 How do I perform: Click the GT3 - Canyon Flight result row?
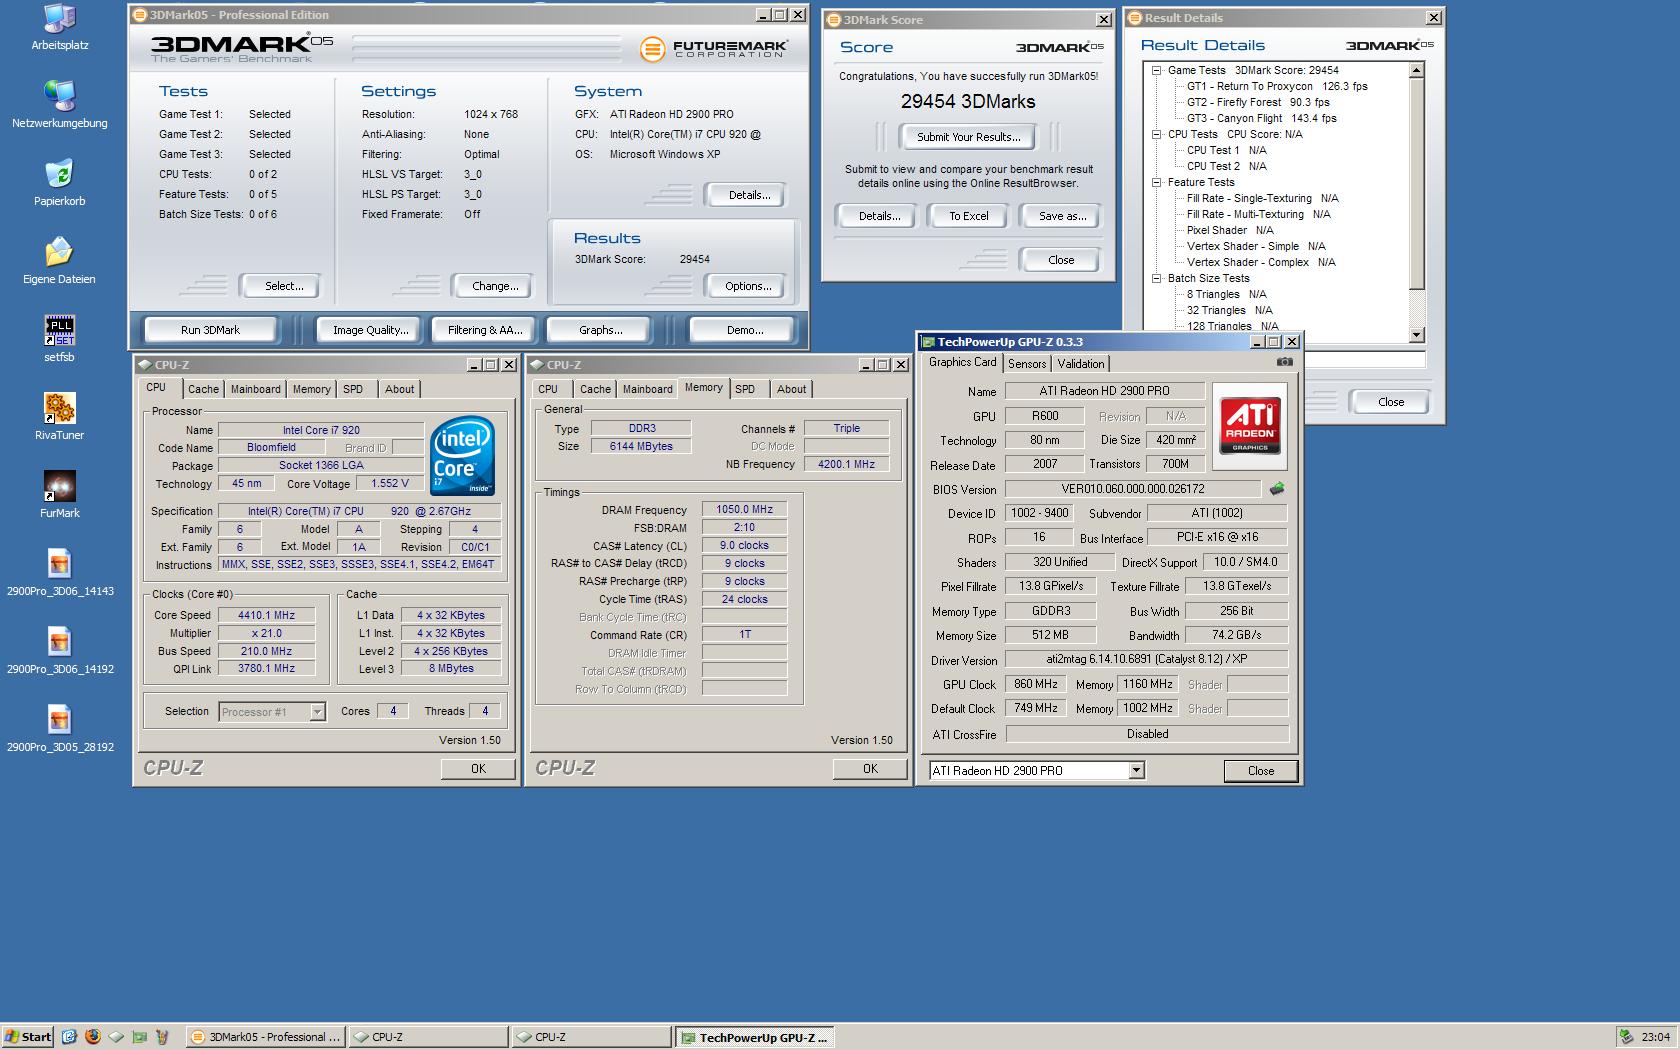(1261, 118)
